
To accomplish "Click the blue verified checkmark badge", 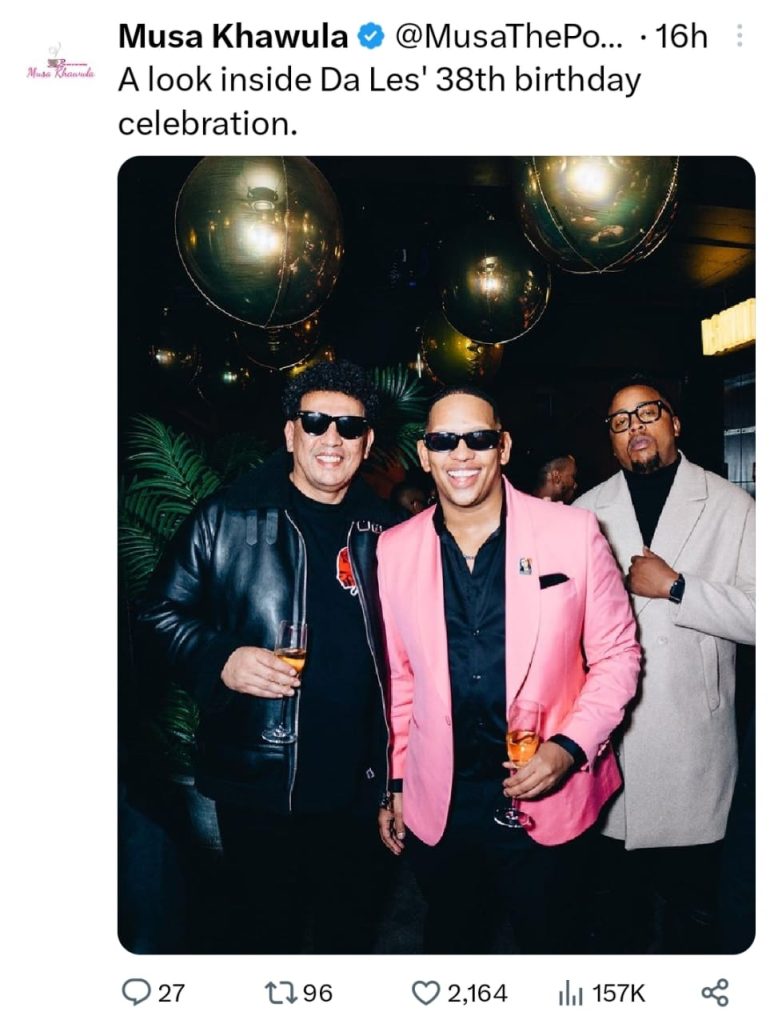I will pyautogui.click(x=371, y=38).
